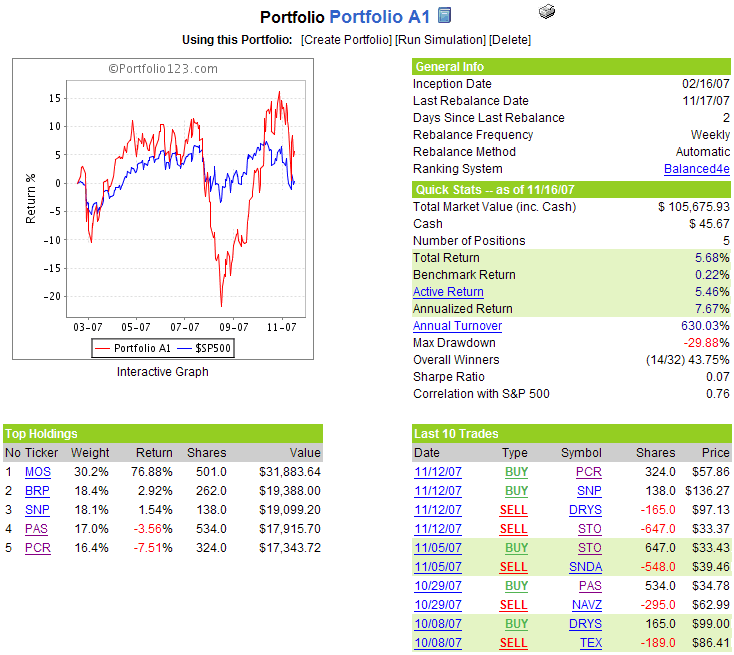Click the Annual Turnover link
This screenshot has width=734, height=655.
457,326
